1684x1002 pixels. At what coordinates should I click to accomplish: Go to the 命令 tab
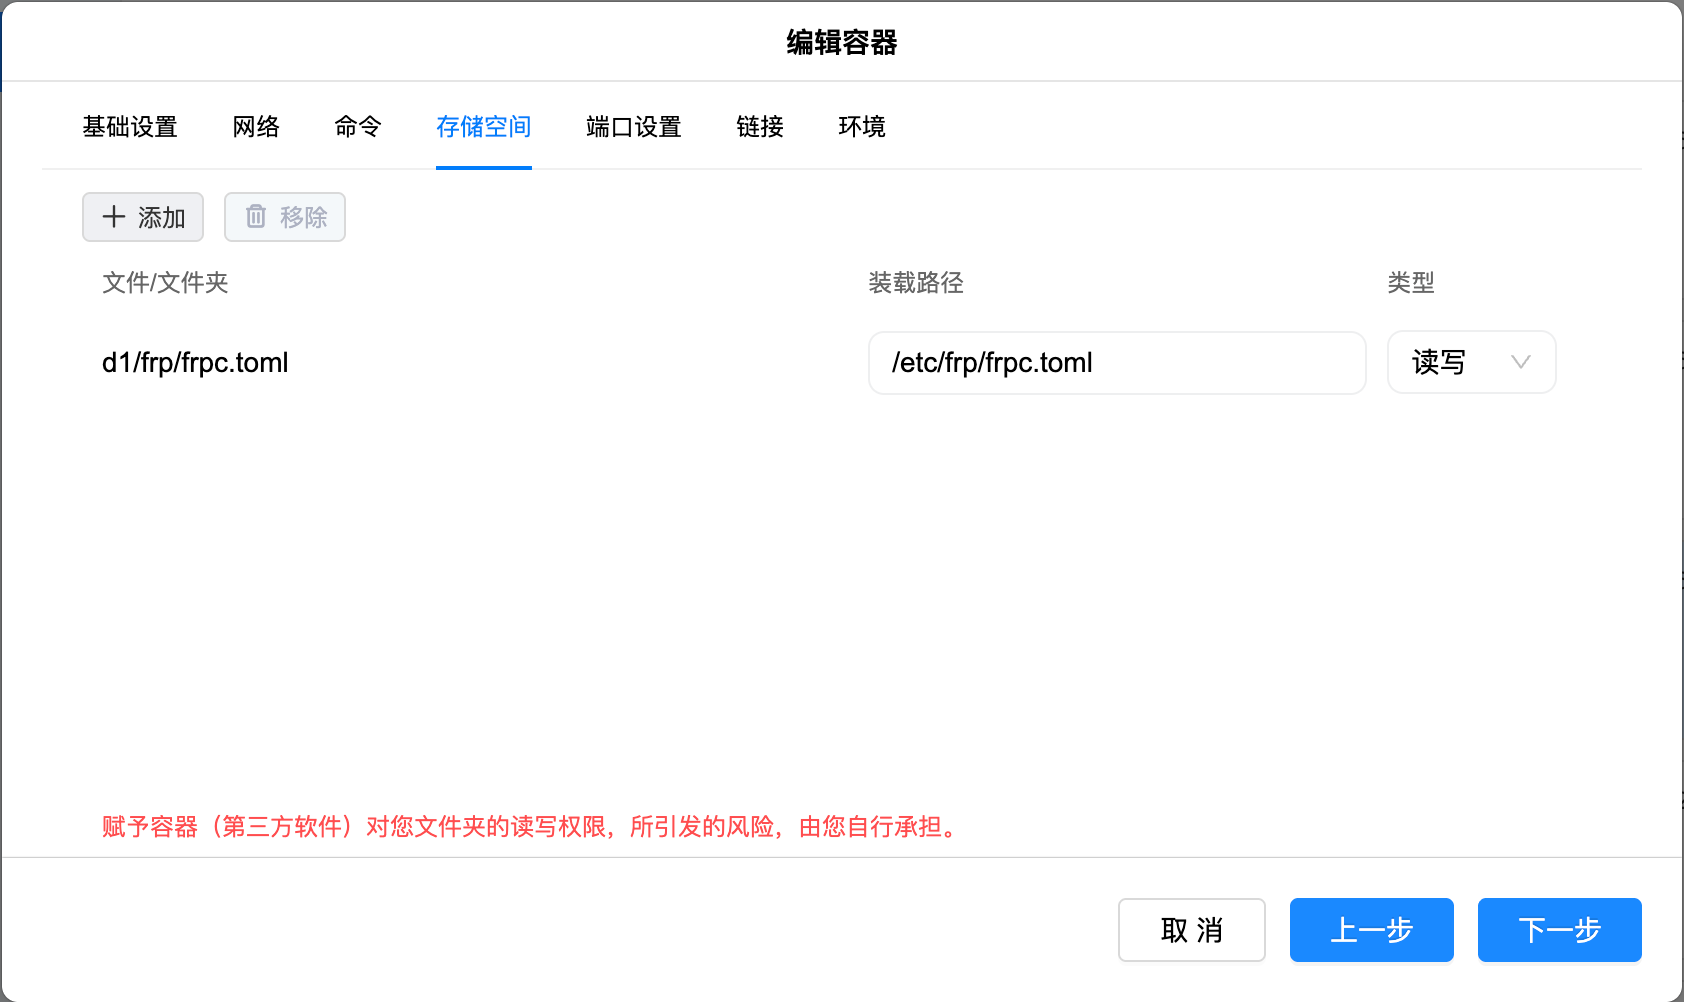coord(358,127)
